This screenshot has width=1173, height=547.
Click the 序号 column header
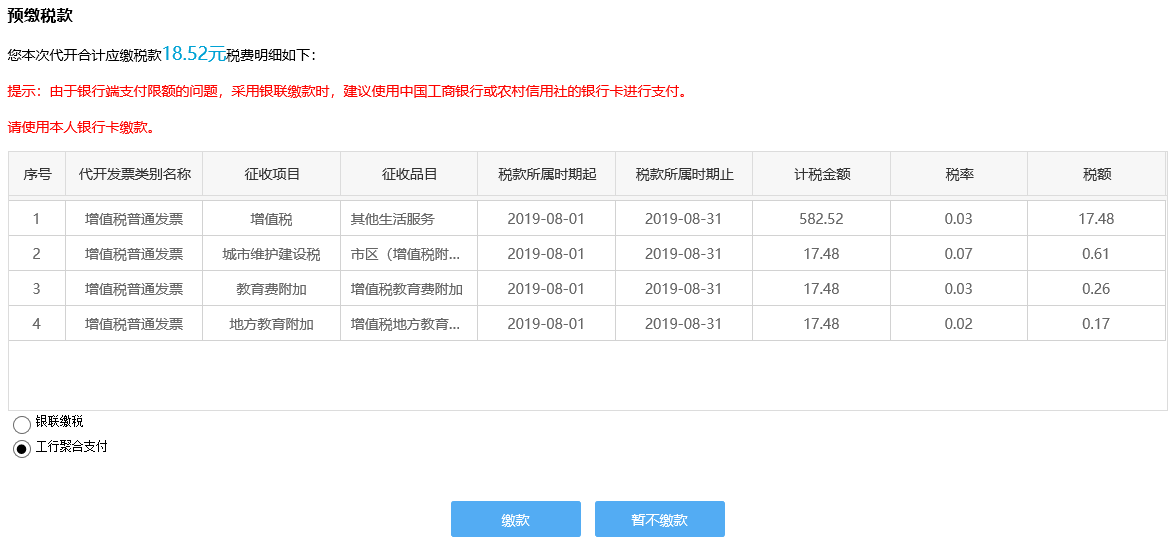pos(37,174)
